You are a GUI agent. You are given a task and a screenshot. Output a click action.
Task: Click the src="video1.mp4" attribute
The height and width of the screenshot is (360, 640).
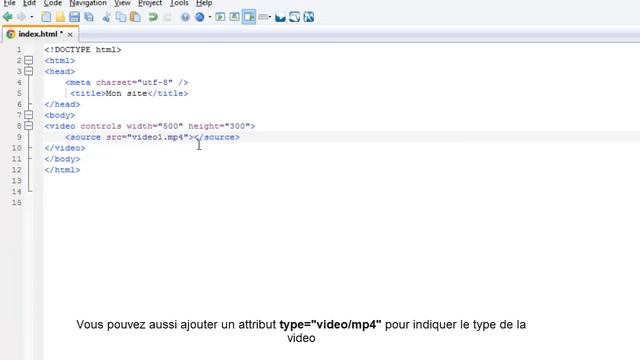(x=147, y=138)
